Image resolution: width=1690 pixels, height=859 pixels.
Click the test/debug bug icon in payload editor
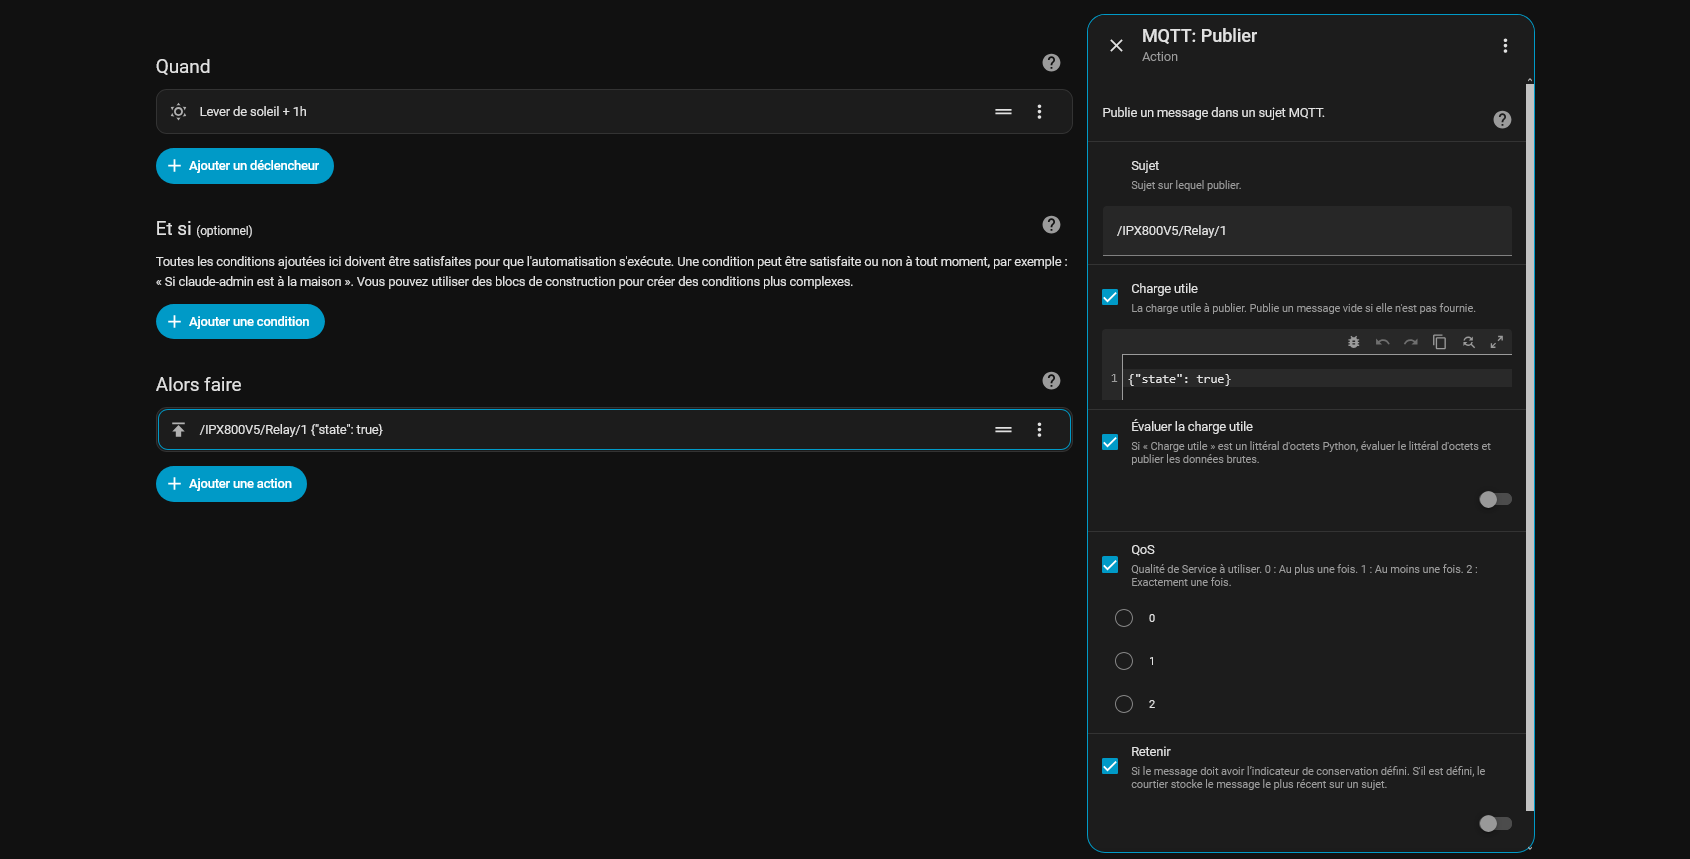click(1353, 342)
